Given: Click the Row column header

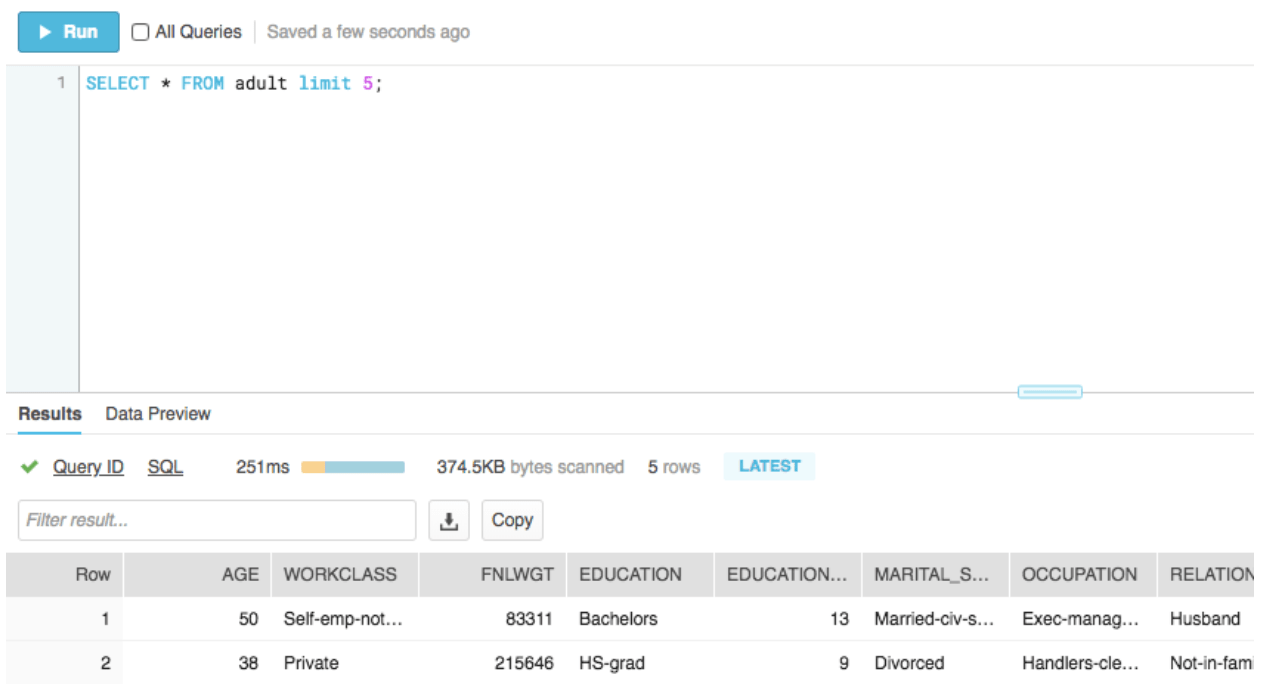Looking at the screenshot, I should point(65,575).
